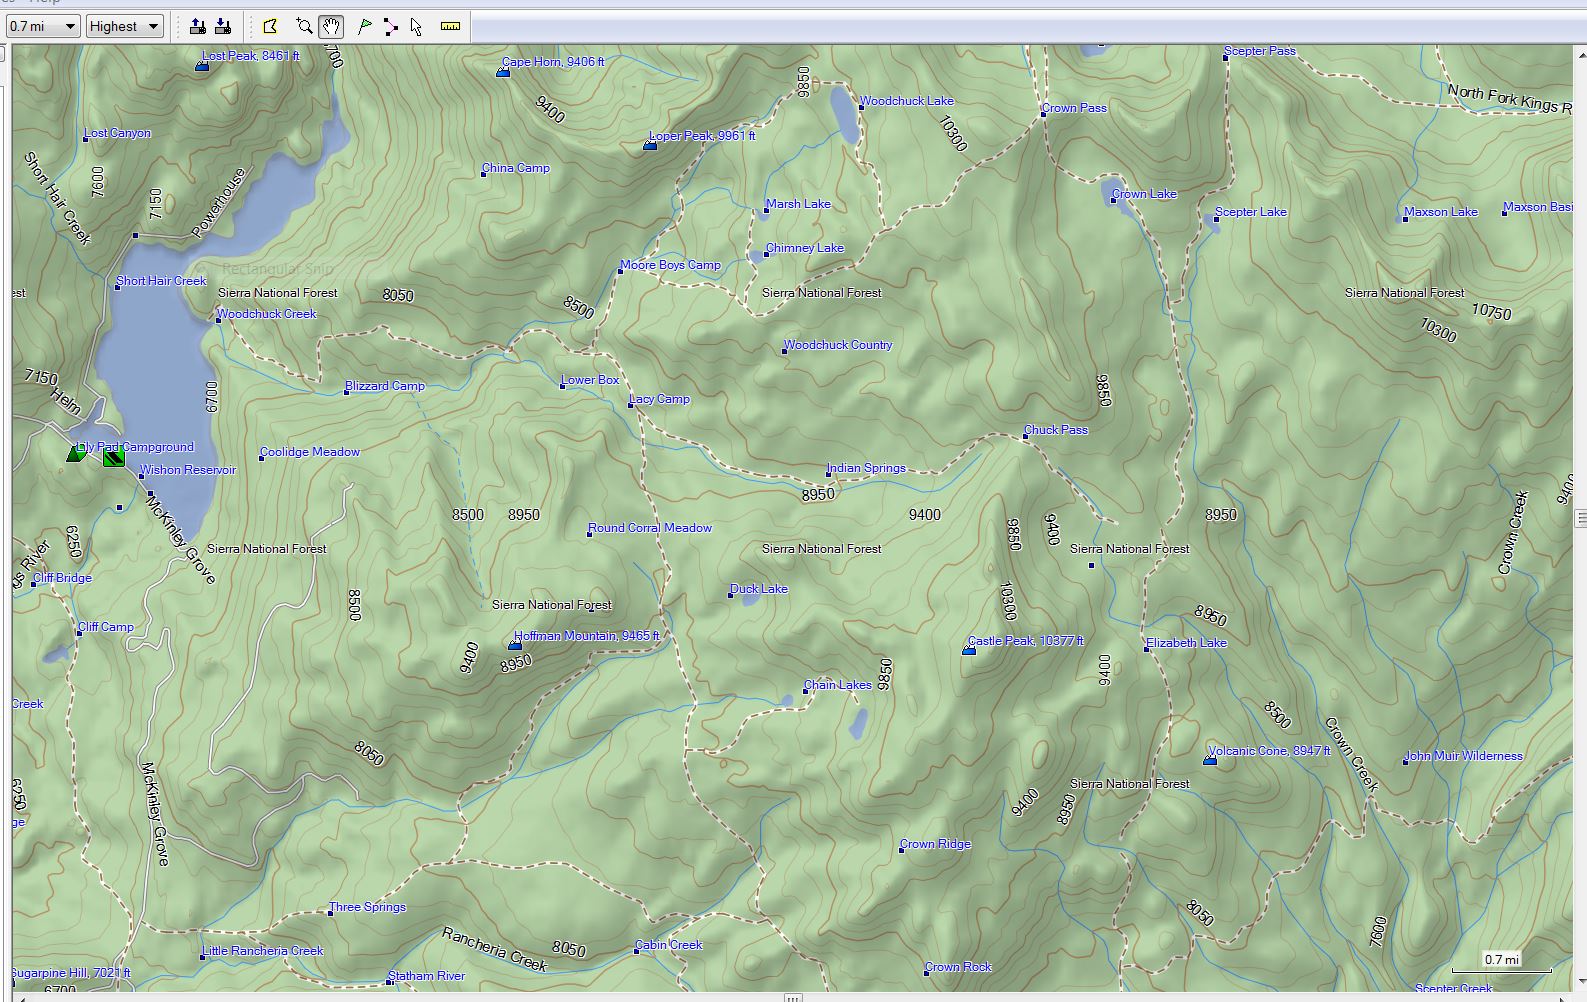This screenshot has width=1587, height=1002.
Task: Click the splitter grip at the map's bottom edge
Action: pos(793,997)
